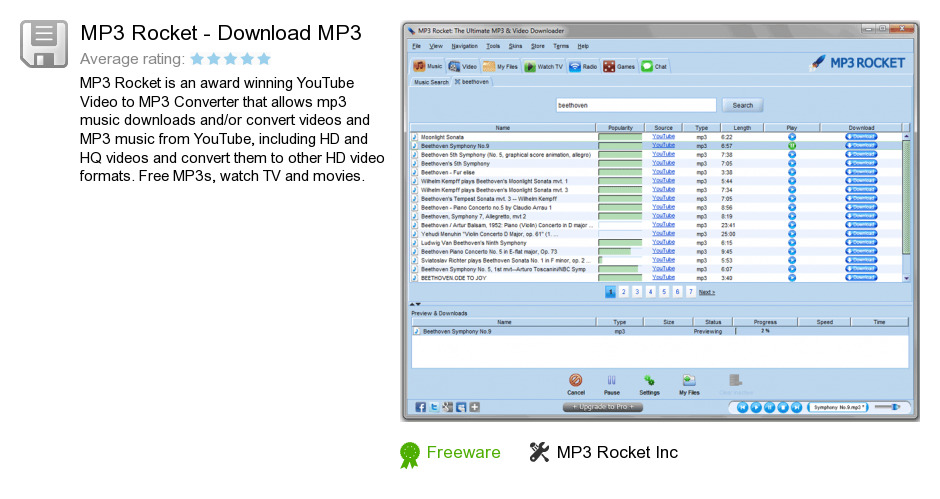Screen dimensions: 940x499
Task: Go to results page 2
Action: click(x=623, y=292)
